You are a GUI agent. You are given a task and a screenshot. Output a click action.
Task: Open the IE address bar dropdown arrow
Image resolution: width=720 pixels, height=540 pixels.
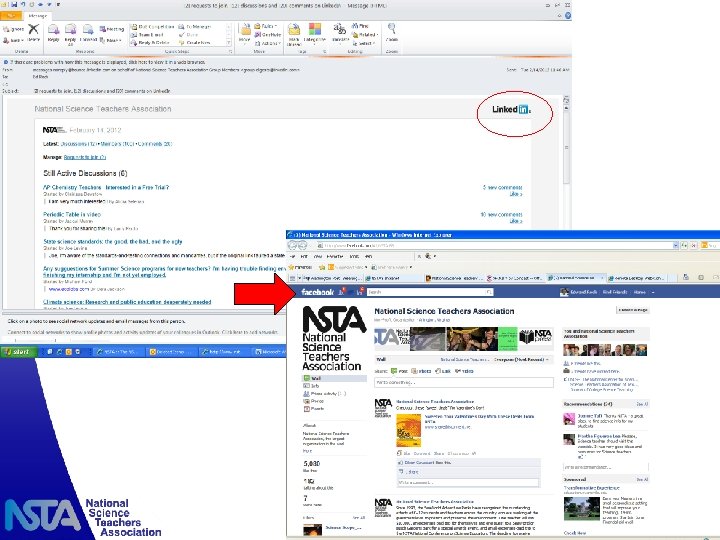(x=675, y=246)
